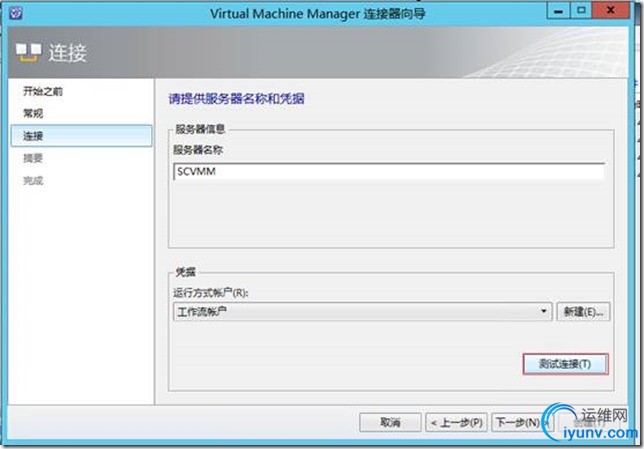The width and height of the screenshot is (644, 449).
Task: Click the 测试连接(T) button
Action: click(565, 364)
